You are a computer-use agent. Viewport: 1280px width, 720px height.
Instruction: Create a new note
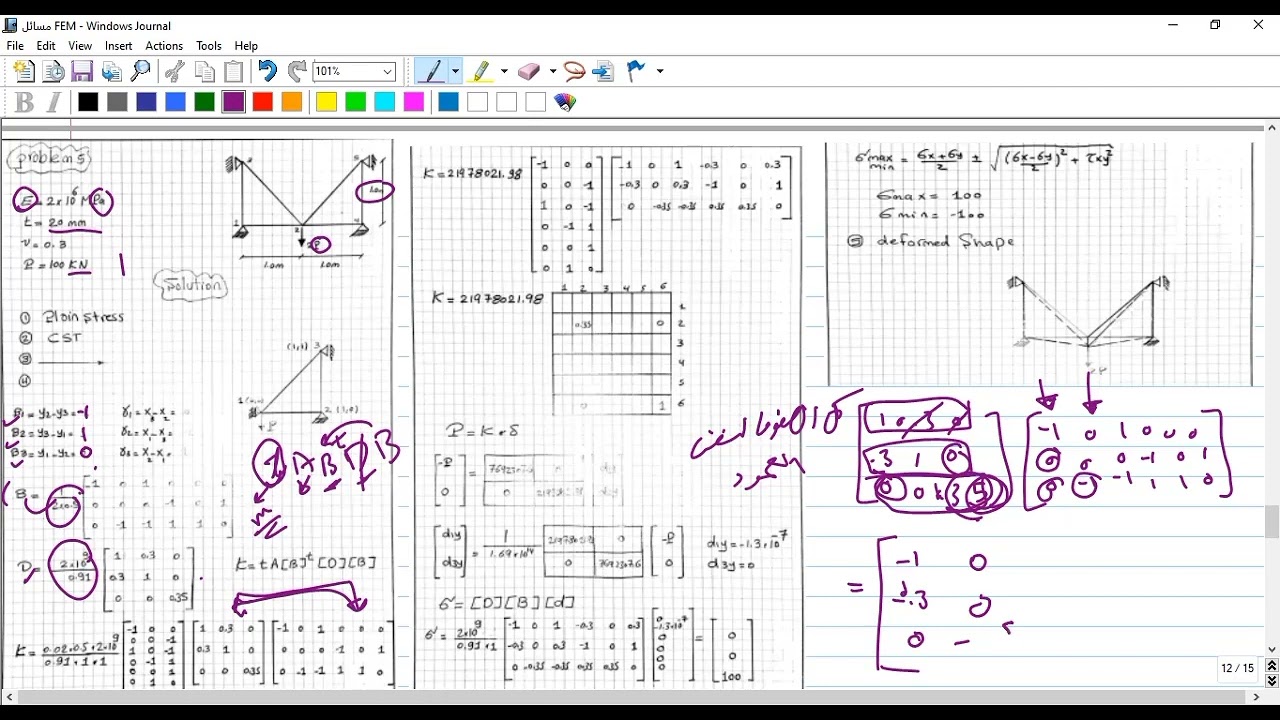tap(24, 71)
